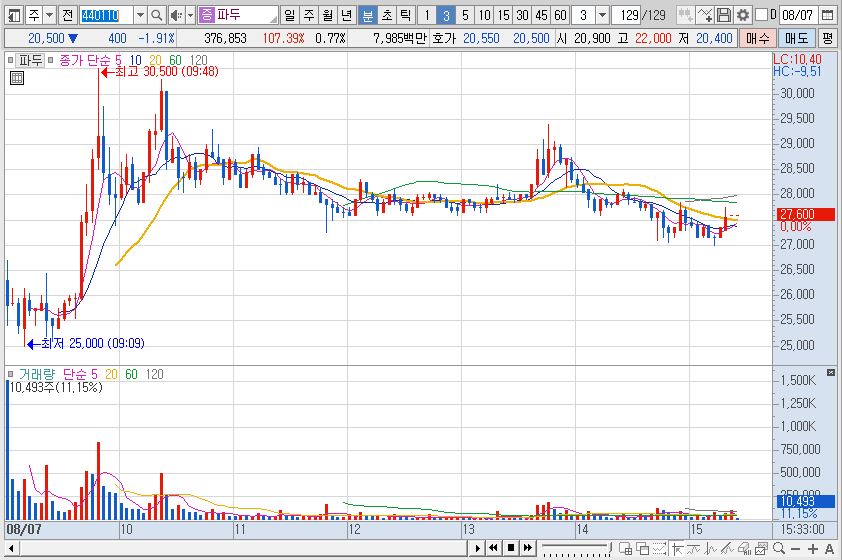Click the diagonal pencil line icon
842x560 pixels.
point(728,548)
